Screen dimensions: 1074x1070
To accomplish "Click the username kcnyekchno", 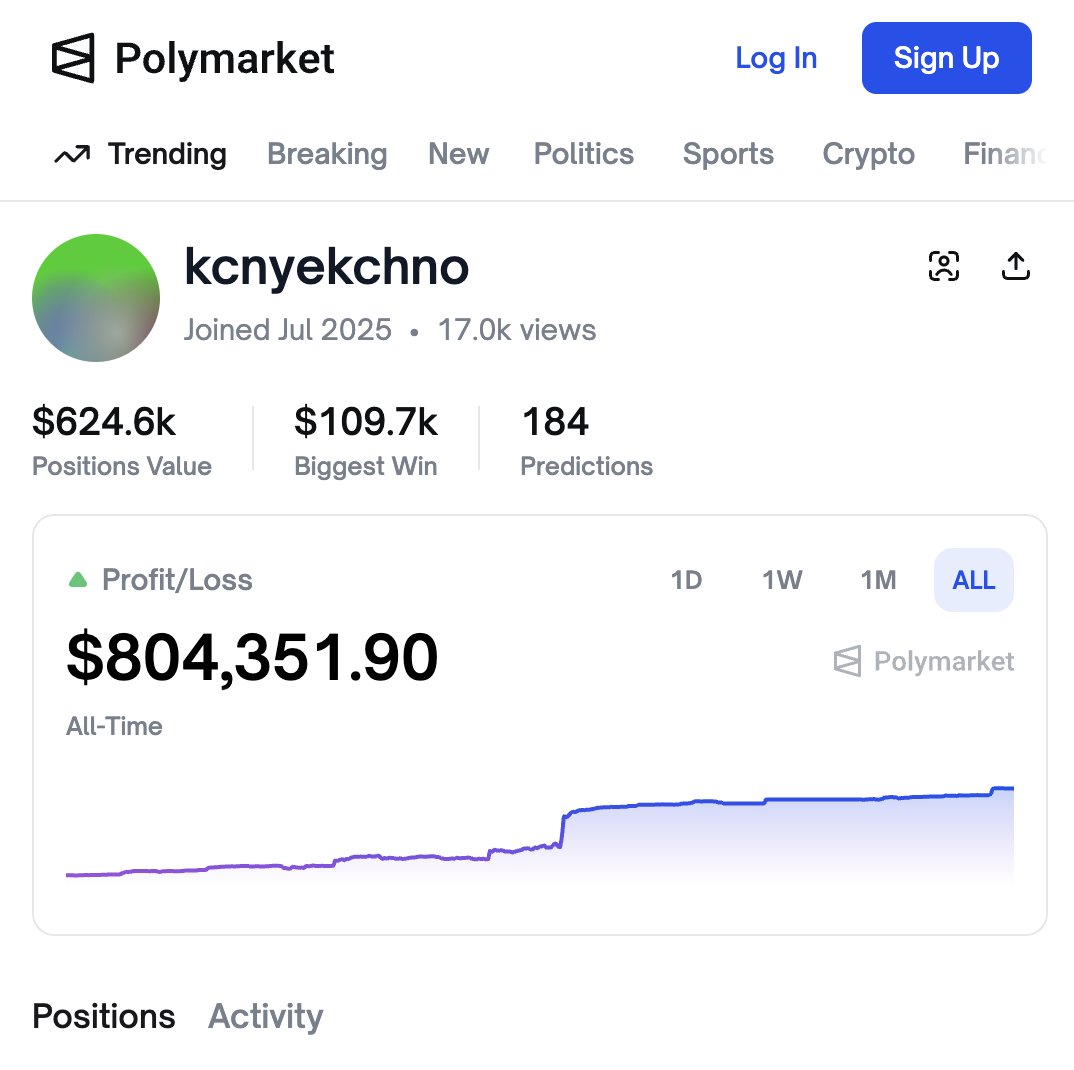I will coord(327,267).
